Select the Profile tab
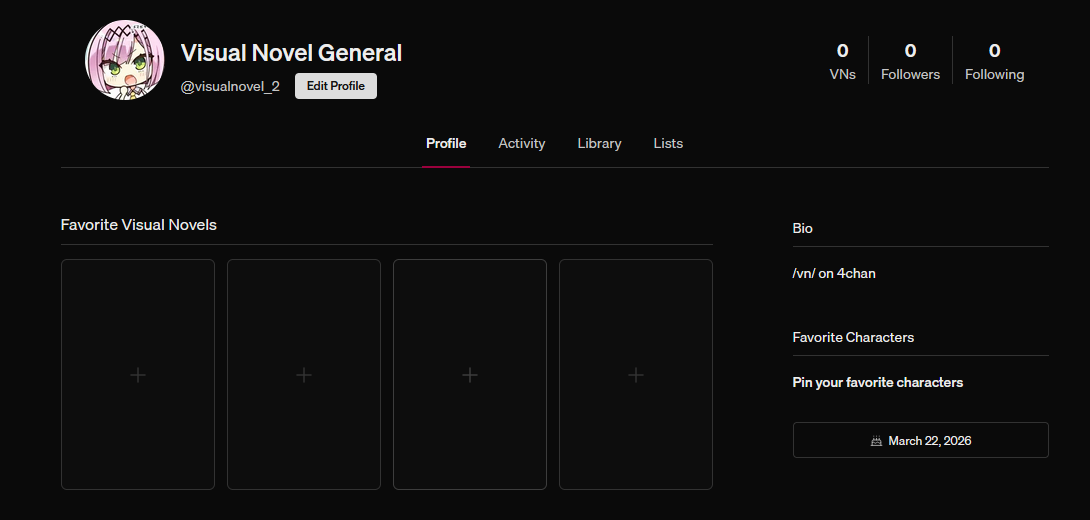The image size is (1090, 520). click(x=446, y=143)
